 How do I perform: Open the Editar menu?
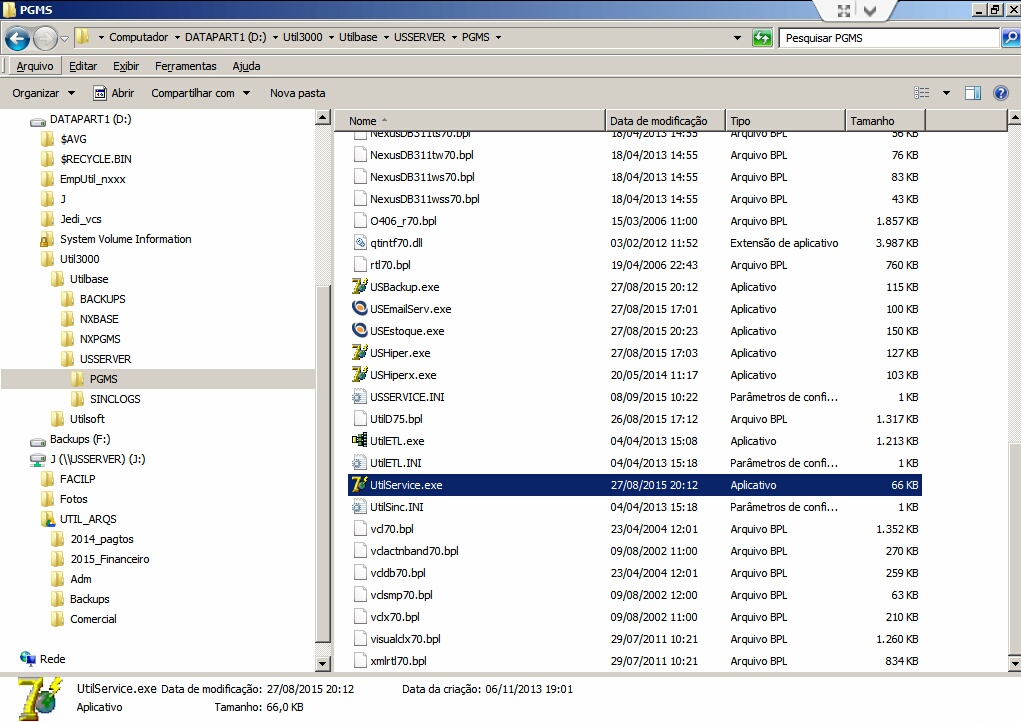tap(83, 66)
